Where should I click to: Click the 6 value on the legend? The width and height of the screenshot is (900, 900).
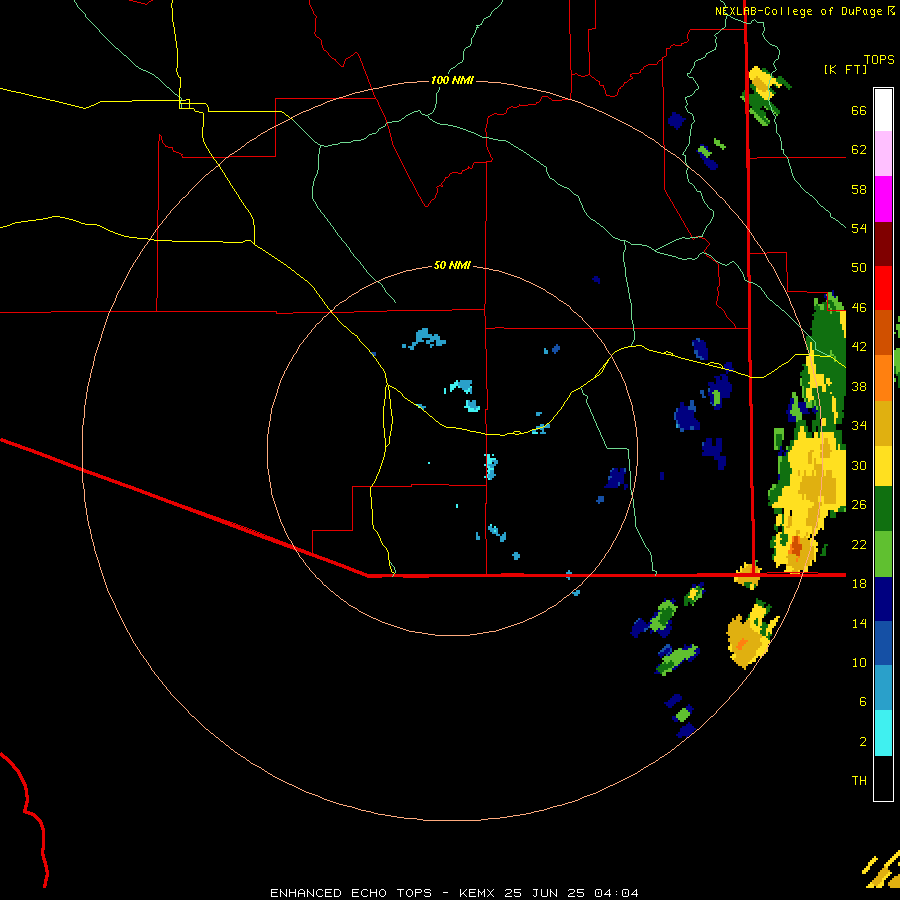click(x=863, y=701)
